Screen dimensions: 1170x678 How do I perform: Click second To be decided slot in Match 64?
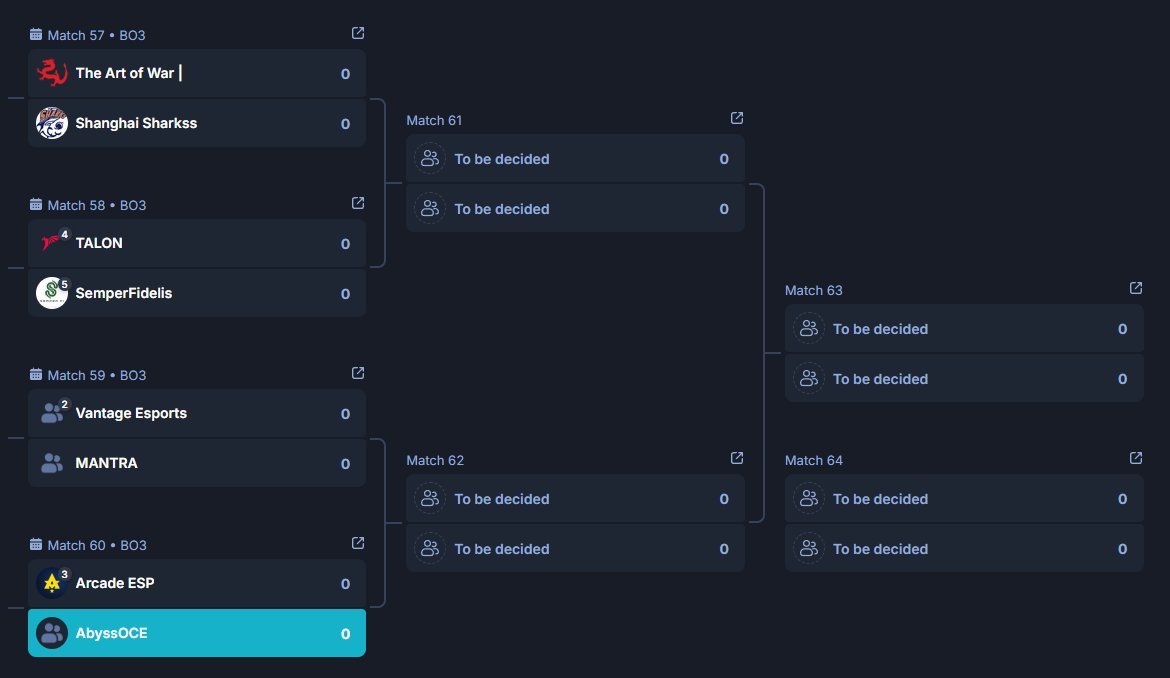(x=964, y=549)
